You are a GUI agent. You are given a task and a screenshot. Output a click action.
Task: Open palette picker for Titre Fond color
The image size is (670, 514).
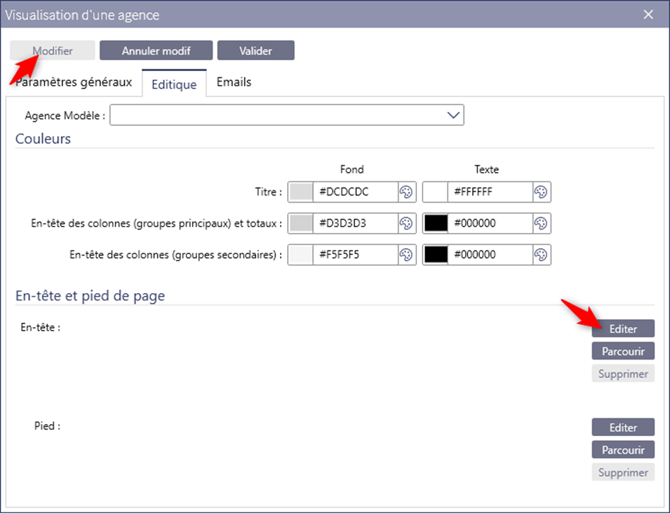click(x=407, y=192)
